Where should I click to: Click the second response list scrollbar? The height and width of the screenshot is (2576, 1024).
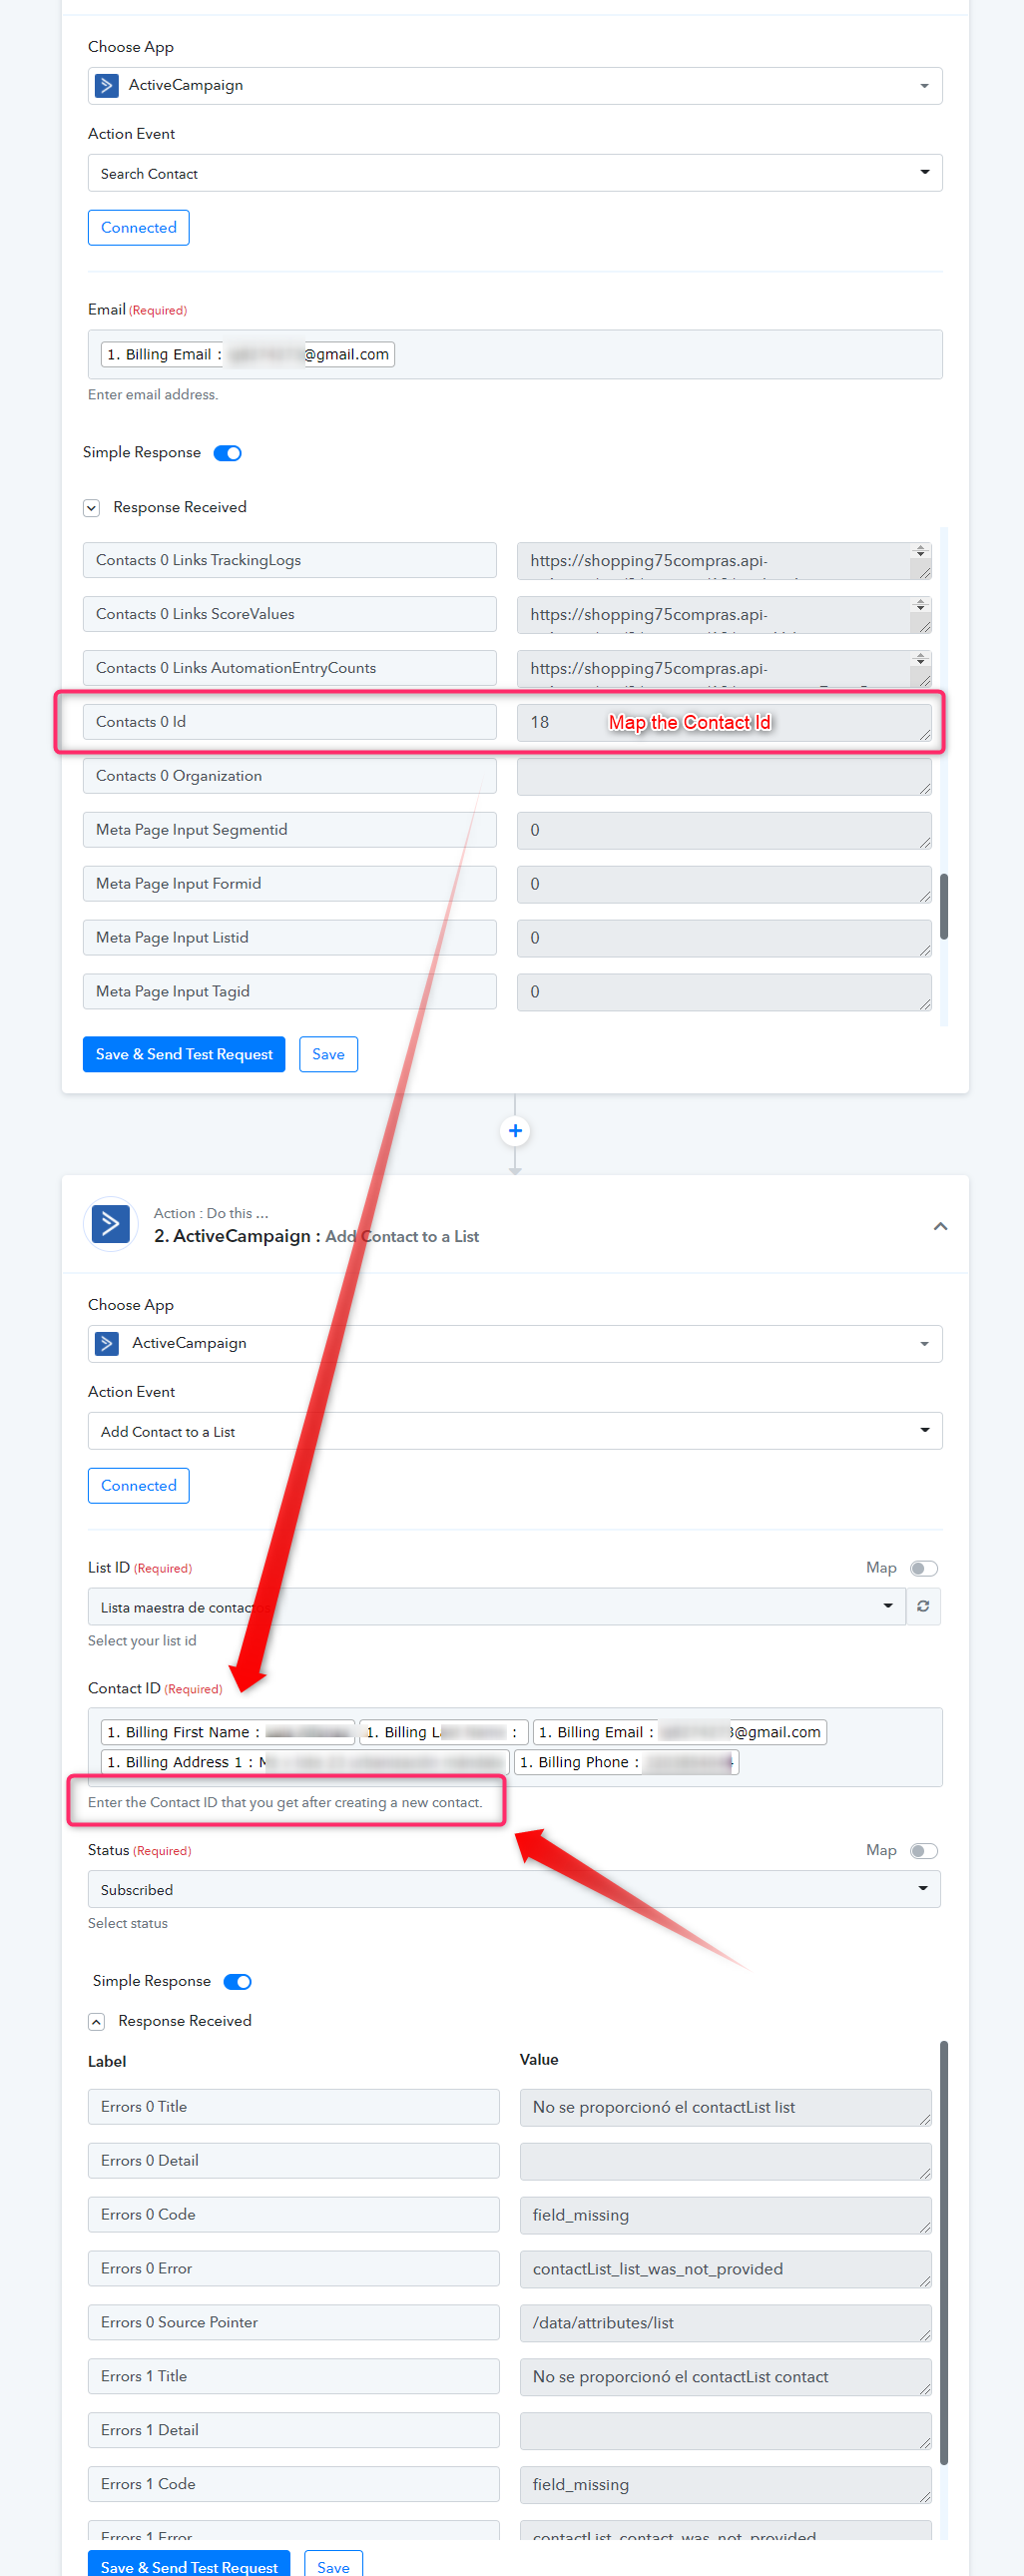(x=944, y=2252)
